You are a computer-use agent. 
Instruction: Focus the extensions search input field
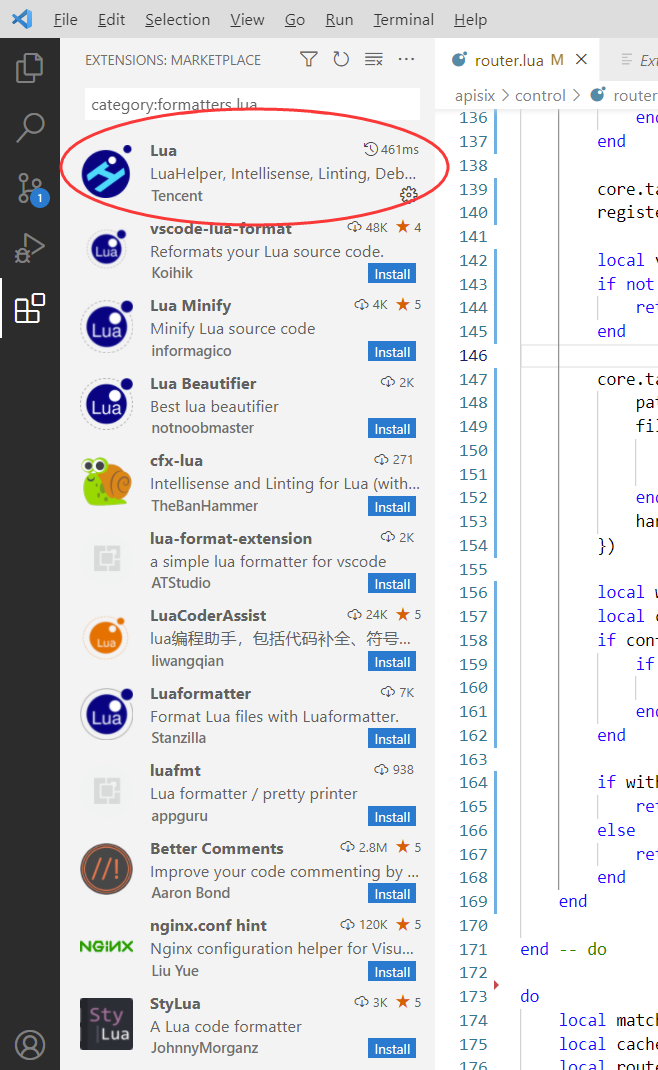[252, 104]
